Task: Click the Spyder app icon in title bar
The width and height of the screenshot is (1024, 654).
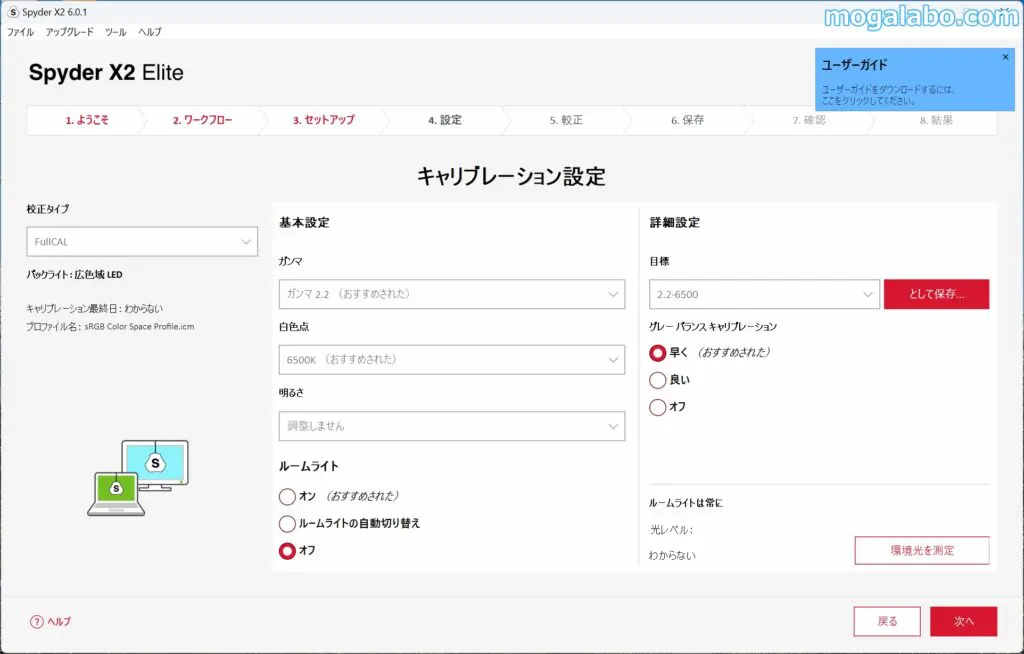Action: pyautogui.click(x=12, y=12)
